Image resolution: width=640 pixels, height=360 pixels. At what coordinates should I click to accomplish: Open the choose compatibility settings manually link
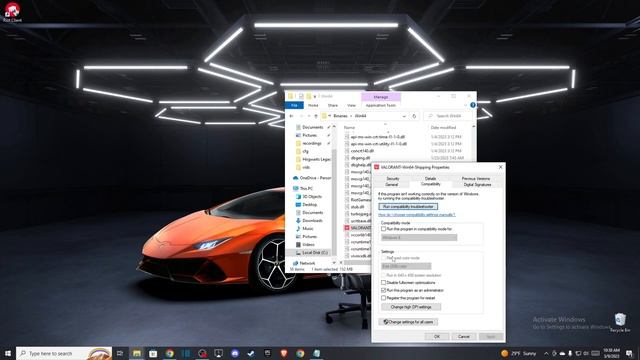coord(417,215)
